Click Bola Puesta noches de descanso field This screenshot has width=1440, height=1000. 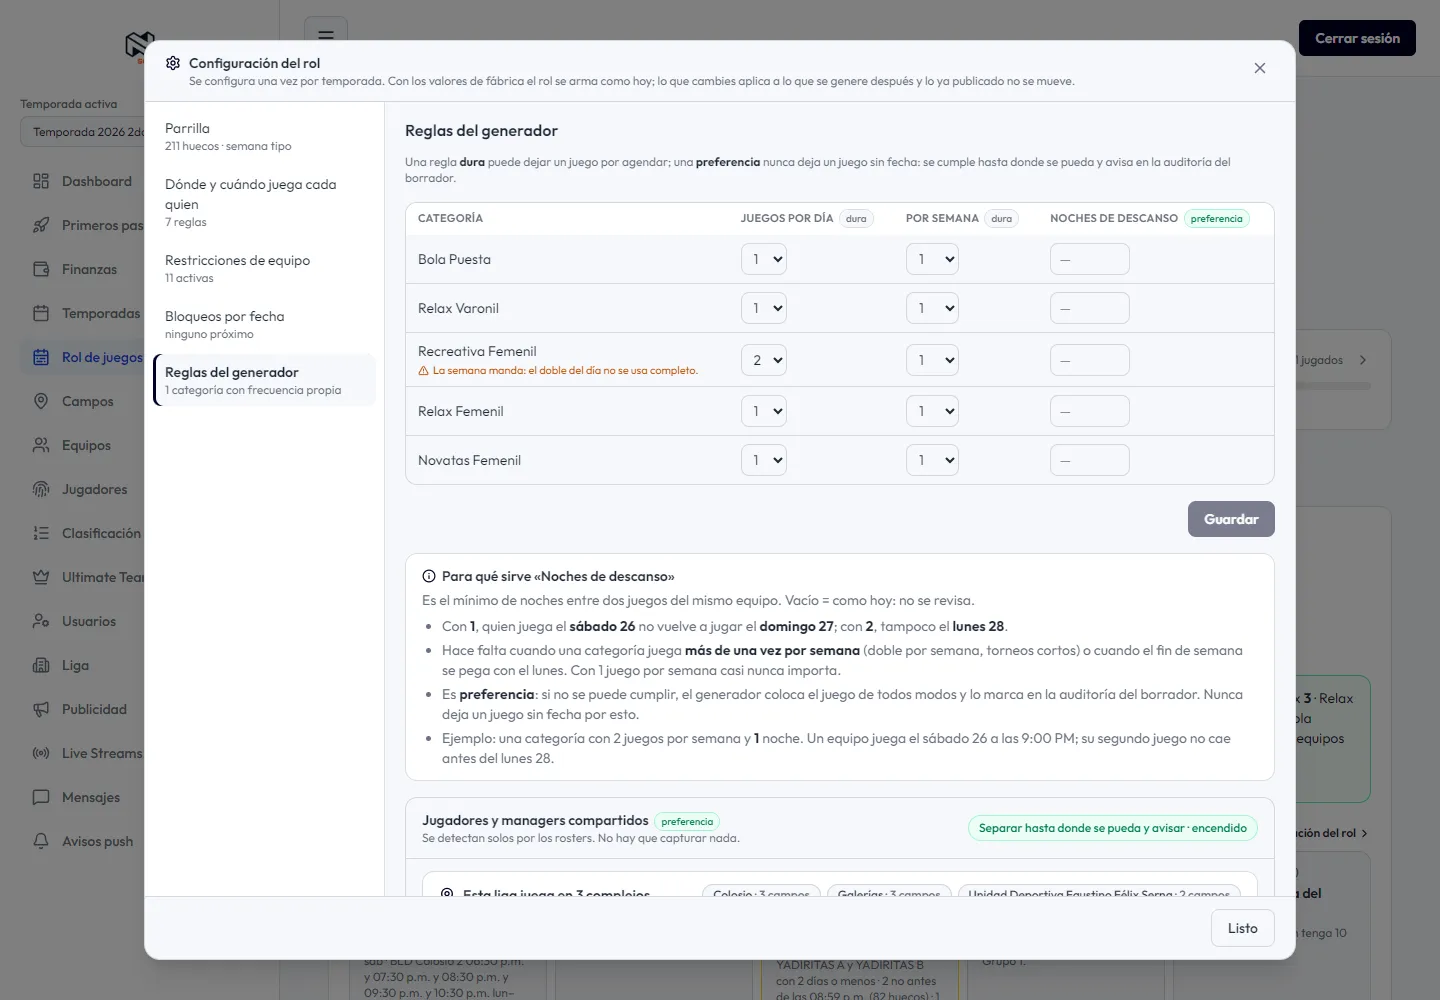coord(1090,259)
